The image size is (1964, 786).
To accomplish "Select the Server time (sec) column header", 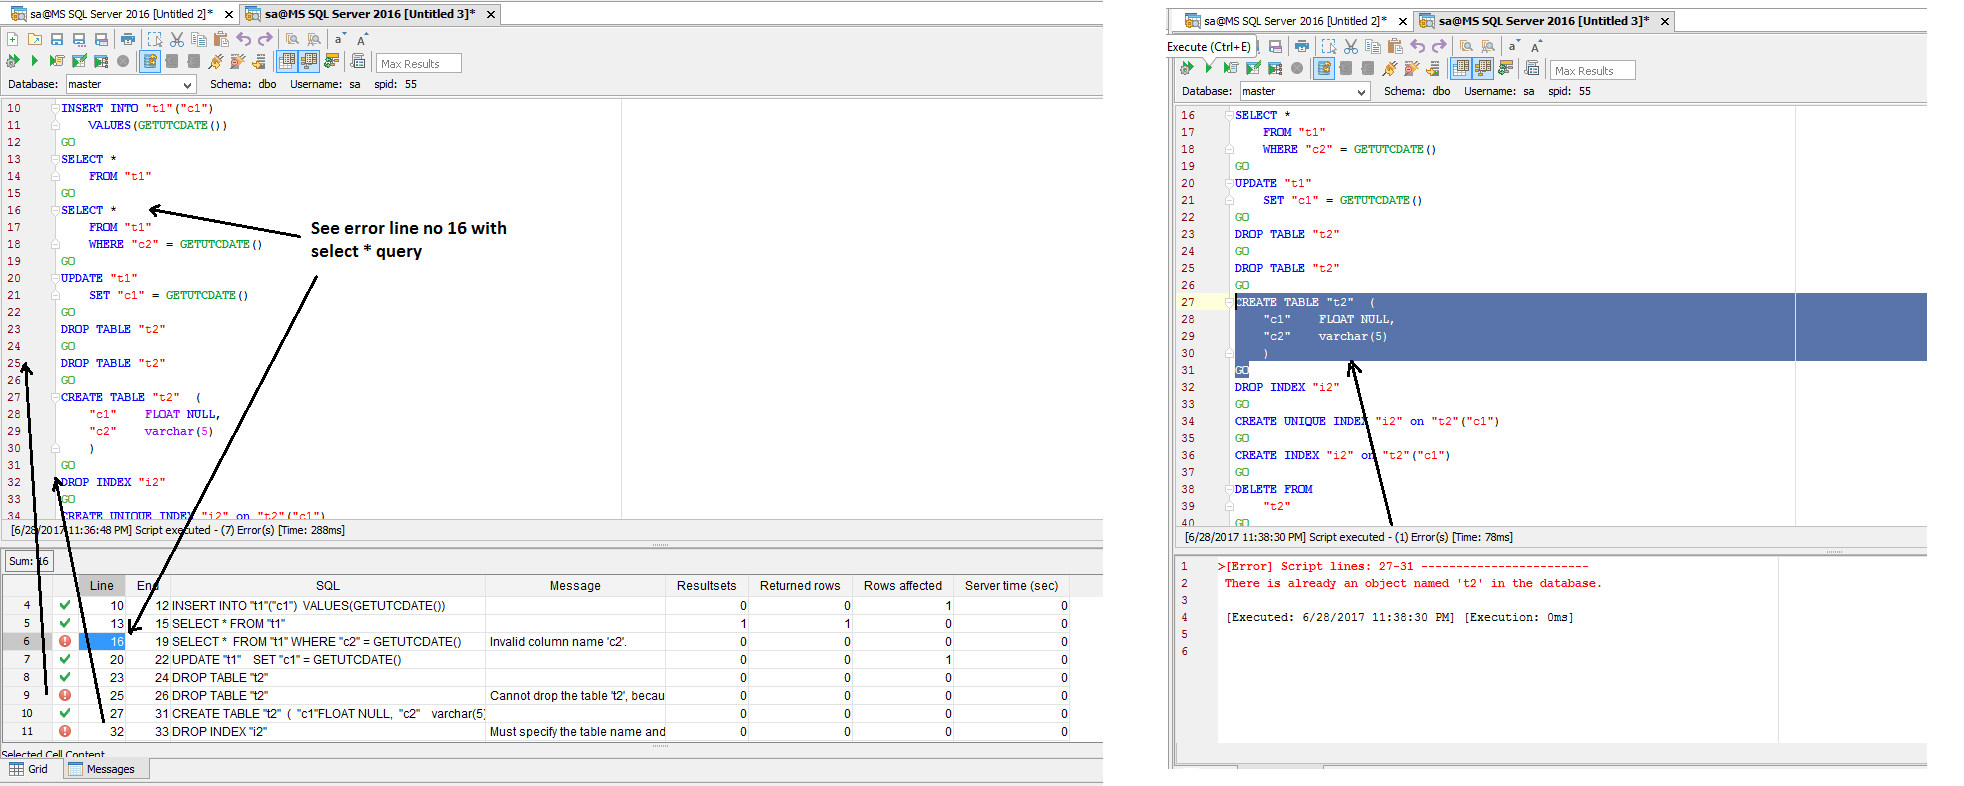I will pos(1011,586).
